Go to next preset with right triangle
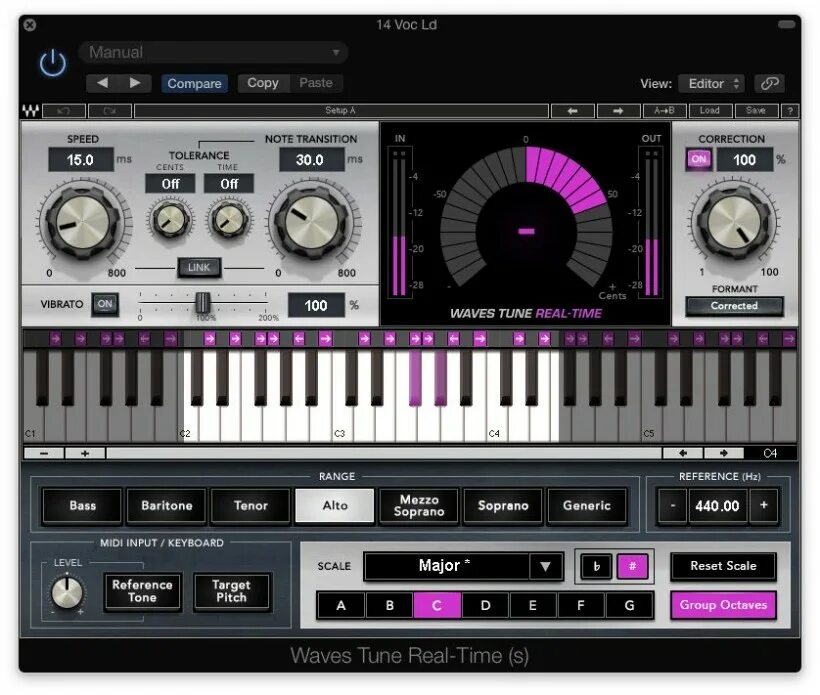This screenshot has width=820, height=695. click(135, 83)
